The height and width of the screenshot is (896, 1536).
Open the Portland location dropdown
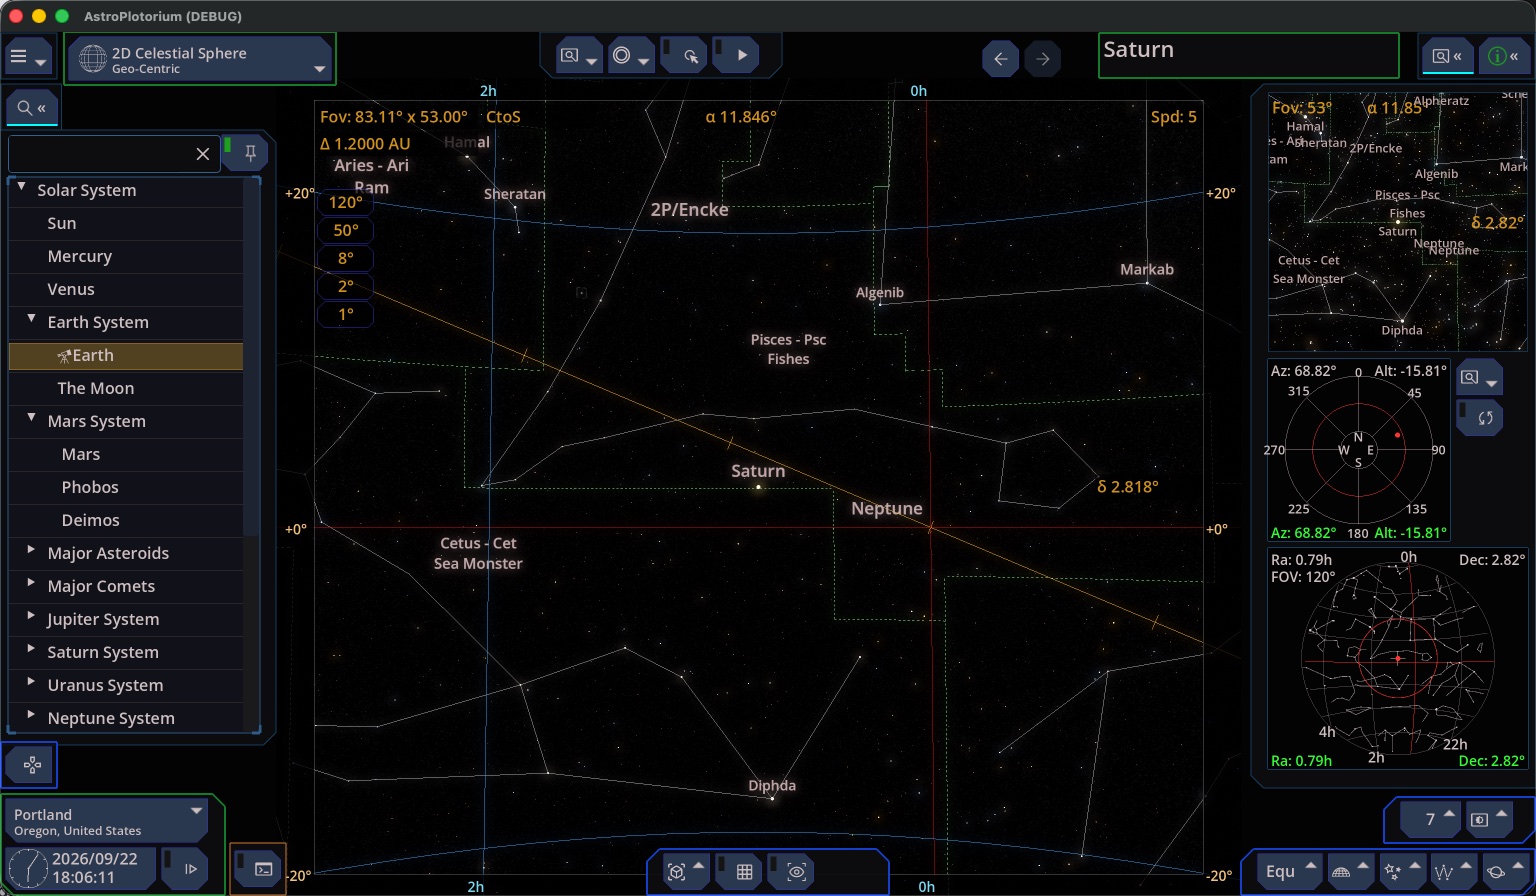pos(106,821)
